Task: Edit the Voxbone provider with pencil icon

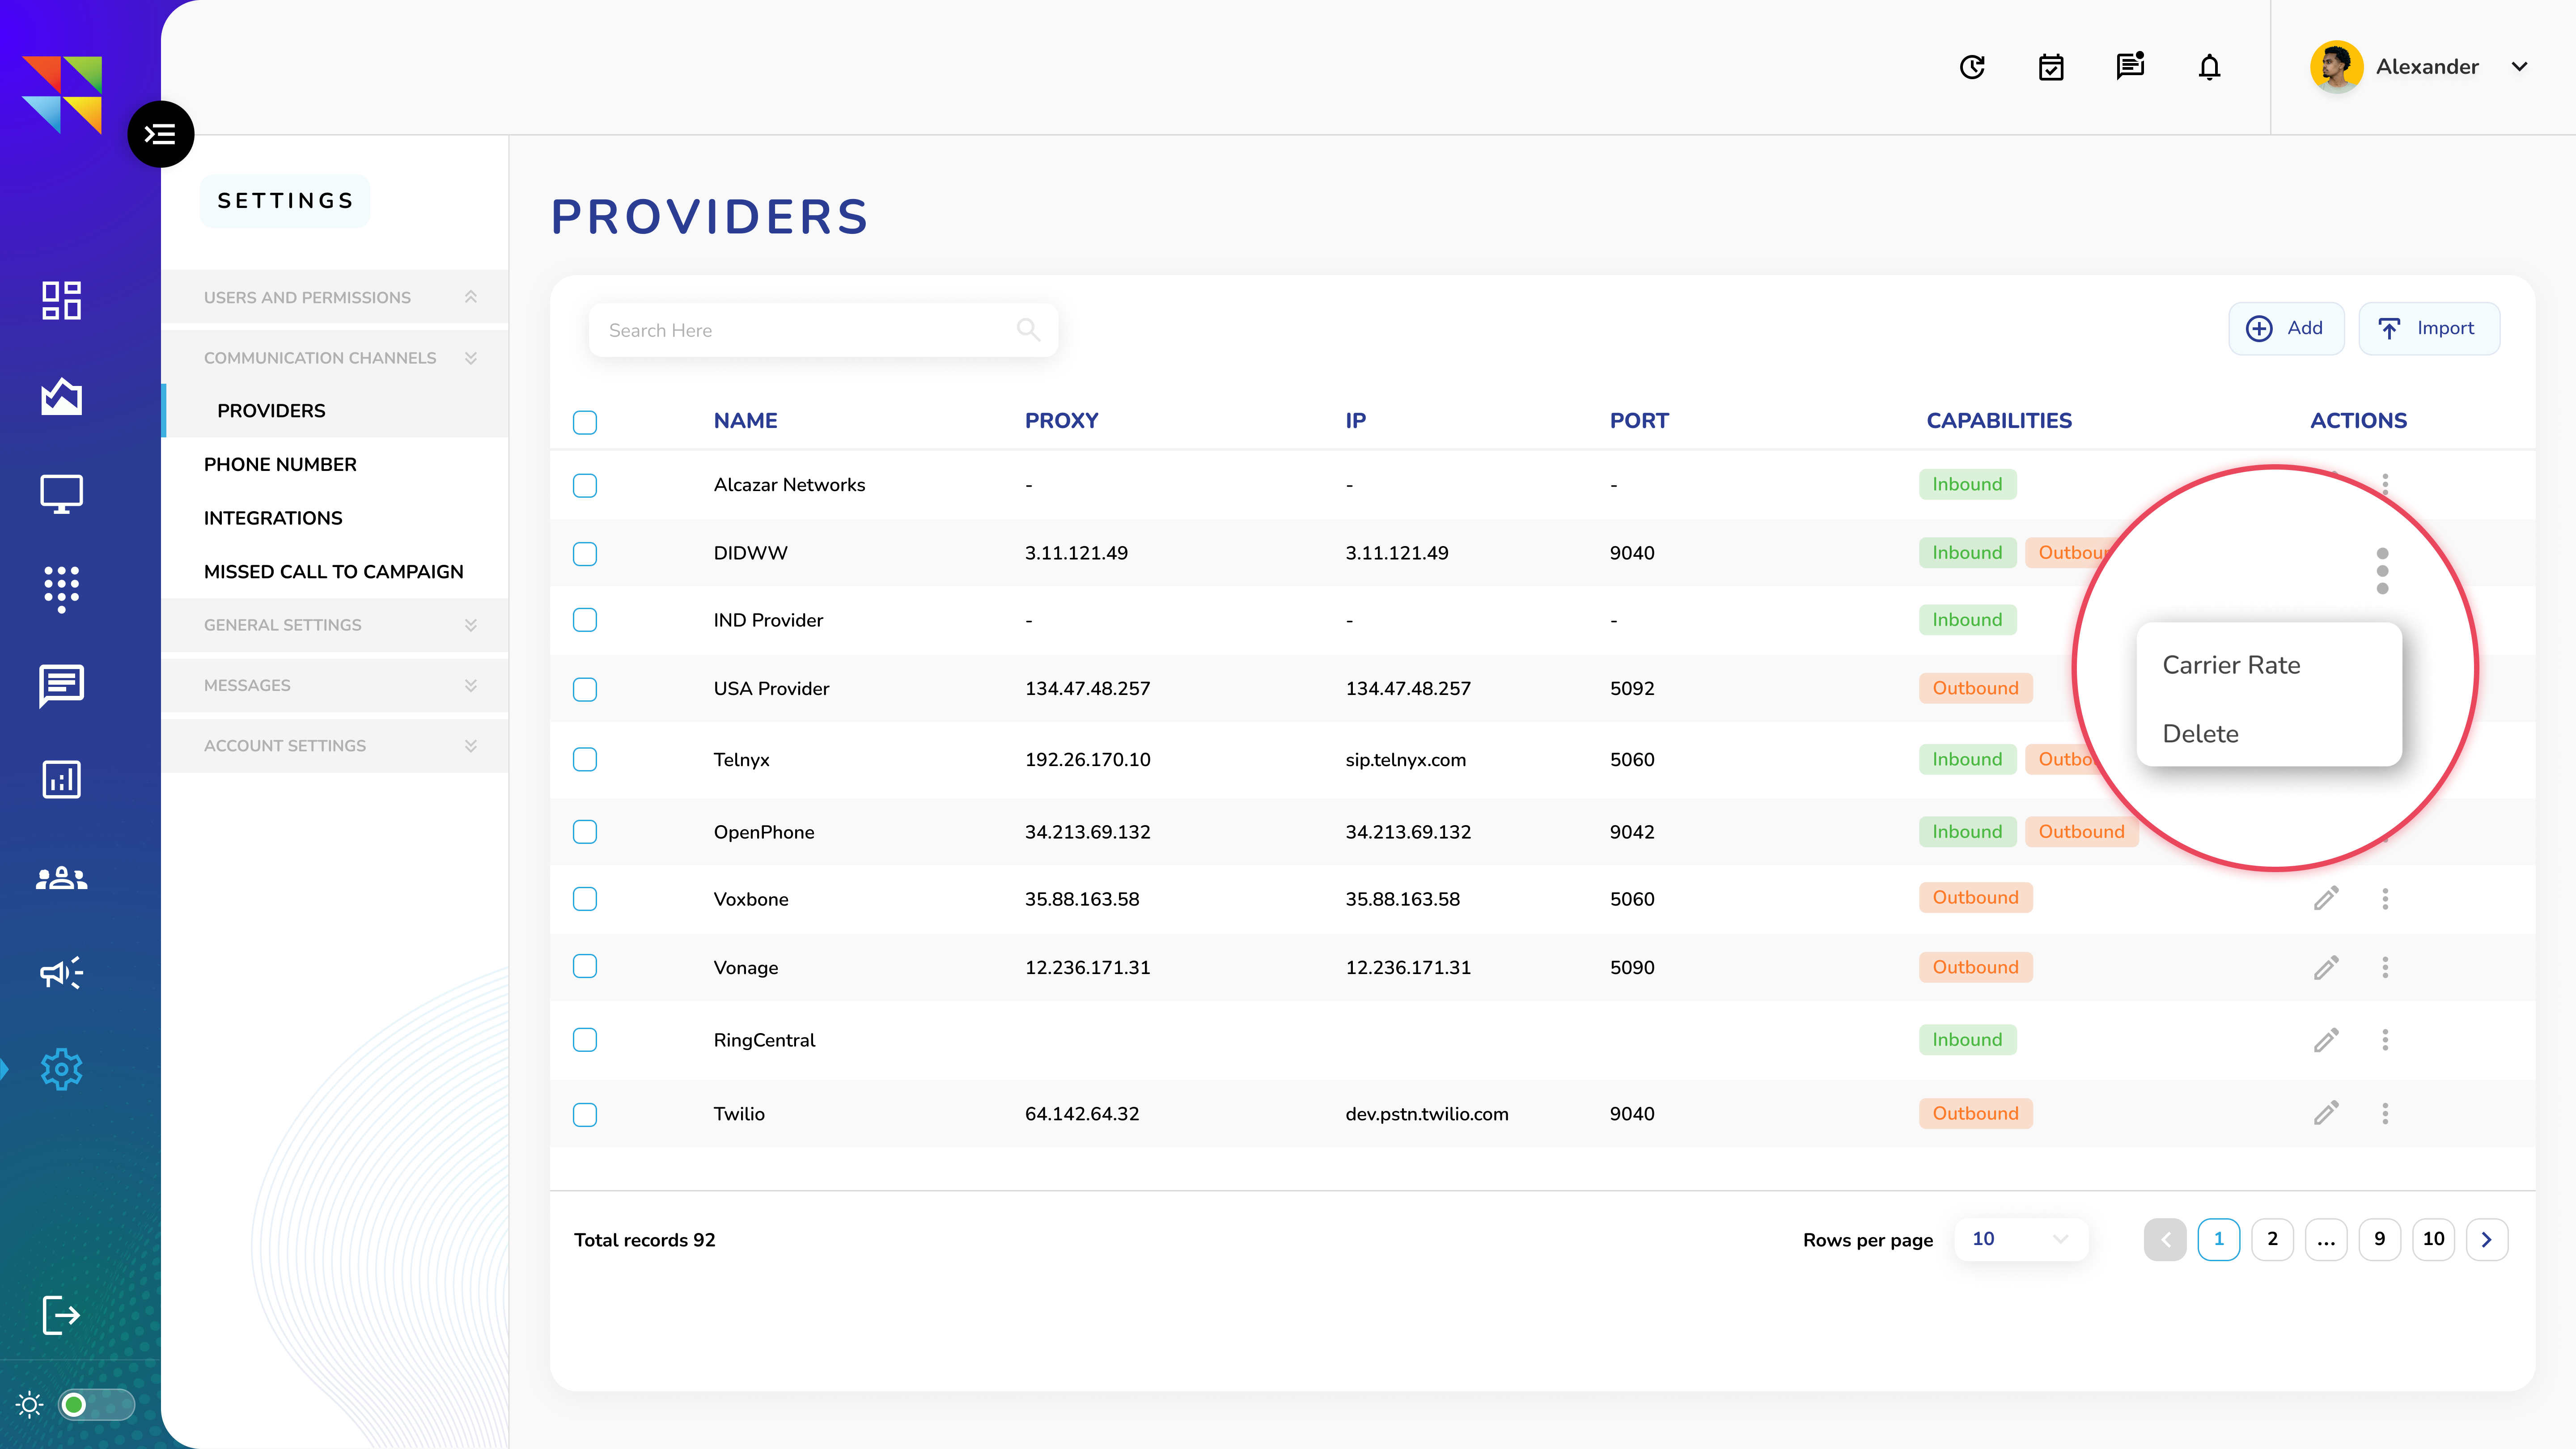Action: (x=2326, y=898)
